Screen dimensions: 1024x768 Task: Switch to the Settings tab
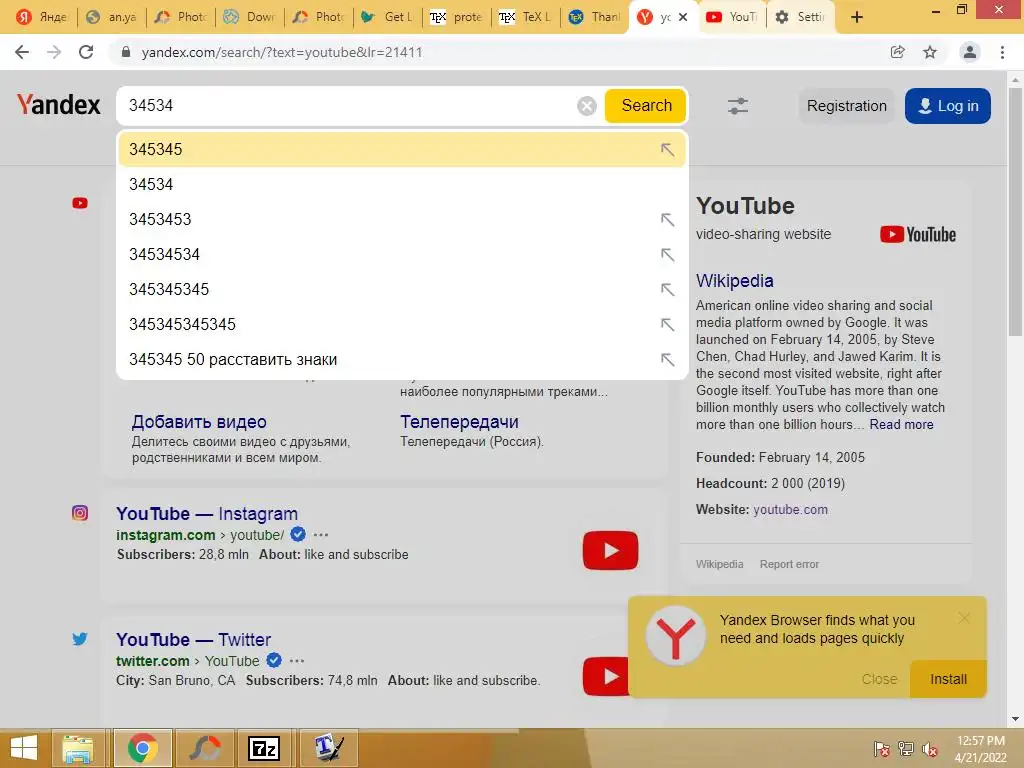coord(801,17)
